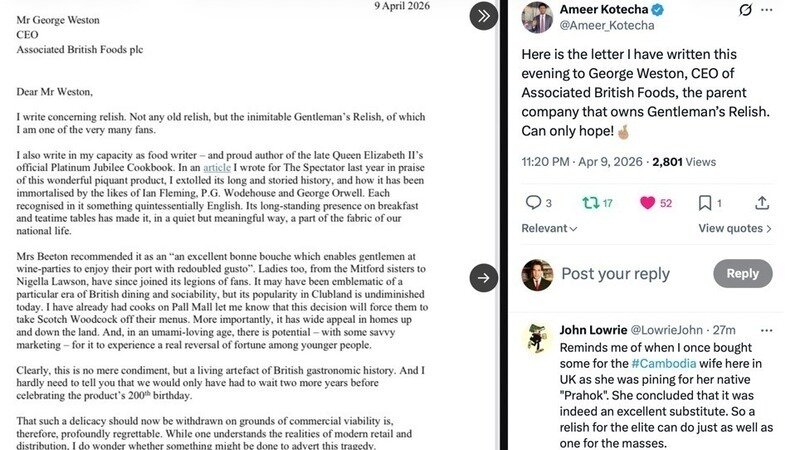Open Ameer Kotecha's profile picture
Image resolution: width=800 pixels, height=450 pixels.
pos(537,17)
